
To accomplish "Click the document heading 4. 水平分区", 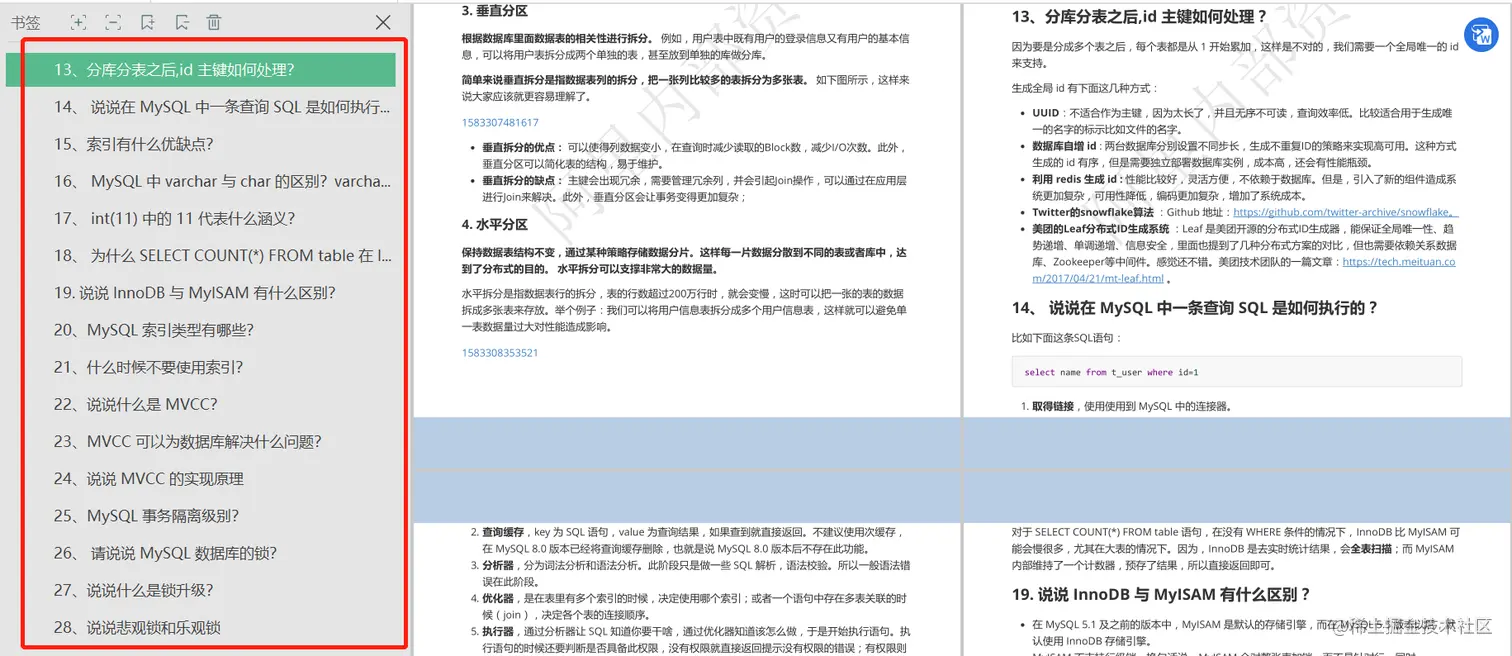I will [x=494, y=224].
